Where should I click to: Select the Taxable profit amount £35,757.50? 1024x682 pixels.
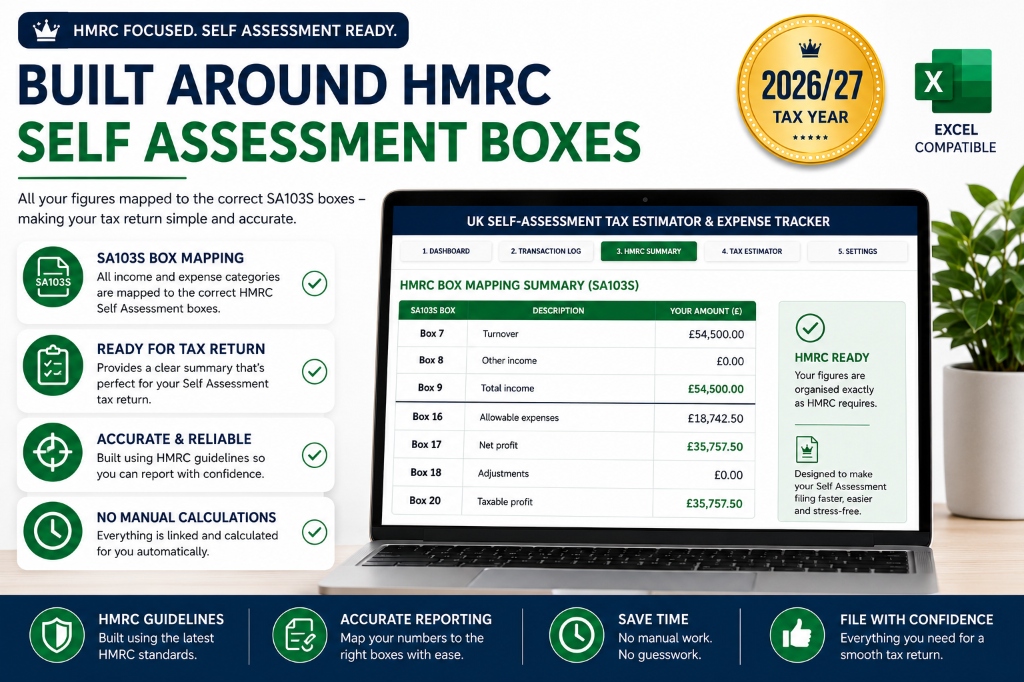[714, 504]
